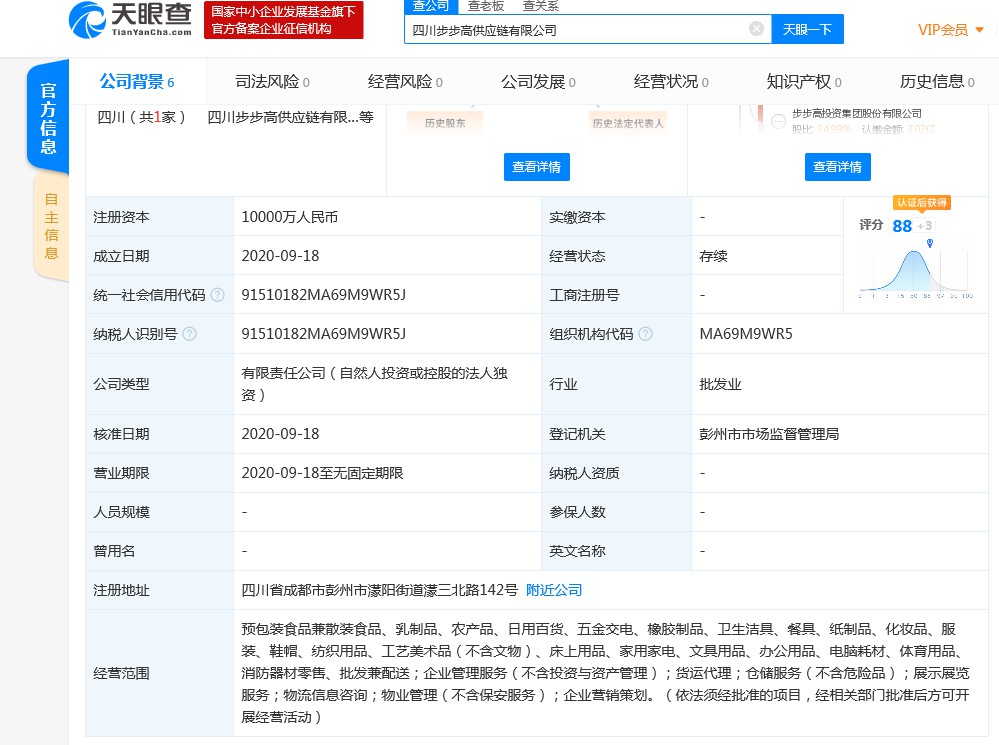This screenshot has width=999, height=745.
Task: Switch to 经营风险 tab
Action: pos(405,82)
